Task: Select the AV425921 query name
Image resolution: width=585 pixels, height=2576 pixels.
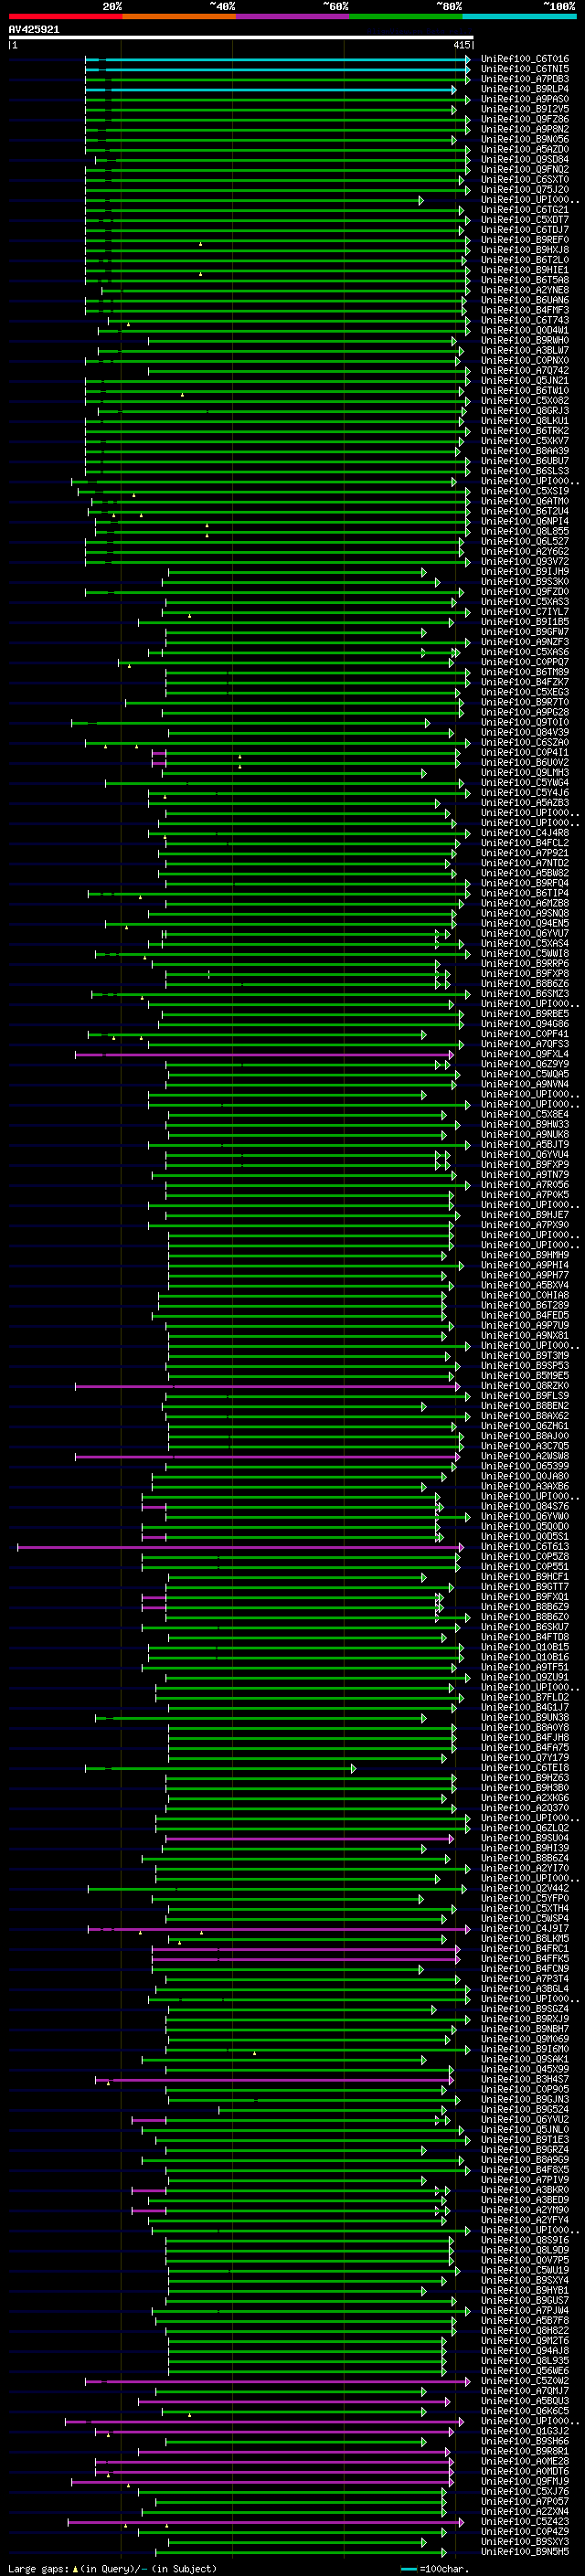Action: [x=34, y=29]
